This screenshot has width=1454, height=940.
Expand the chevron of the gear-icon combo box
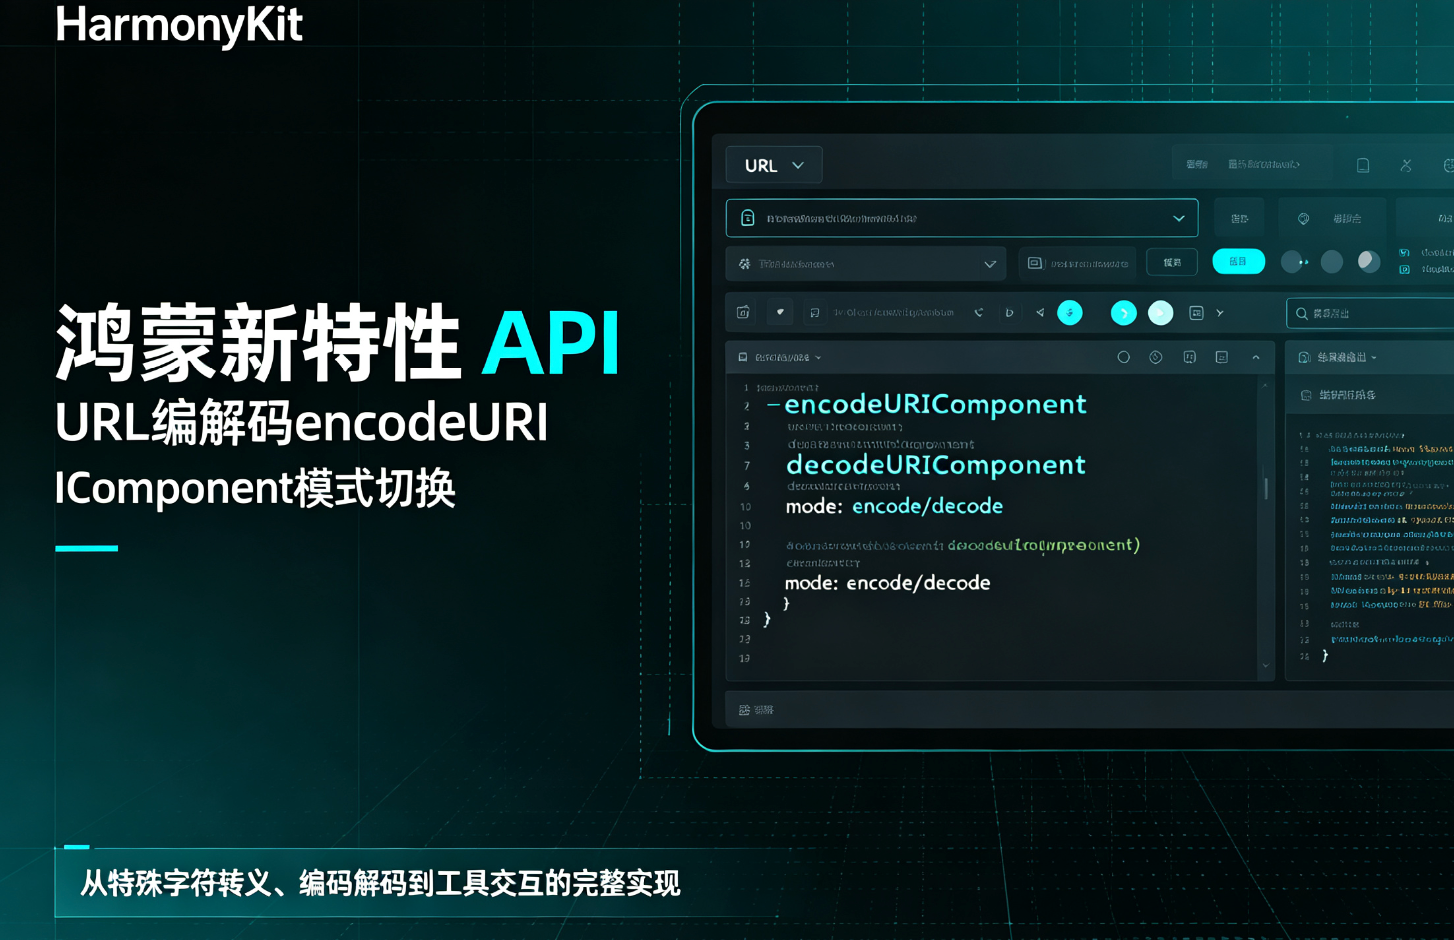click(x=990, y=264)
